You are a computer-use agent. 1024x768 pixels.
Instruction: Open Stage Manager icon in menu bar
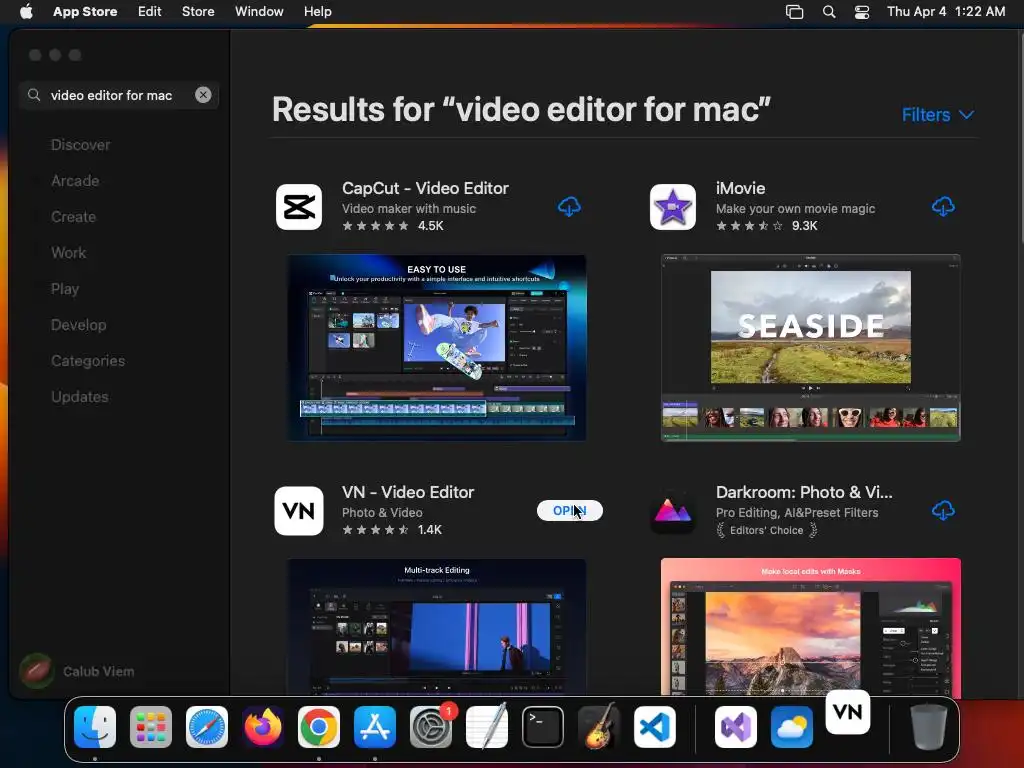[794, 11]
